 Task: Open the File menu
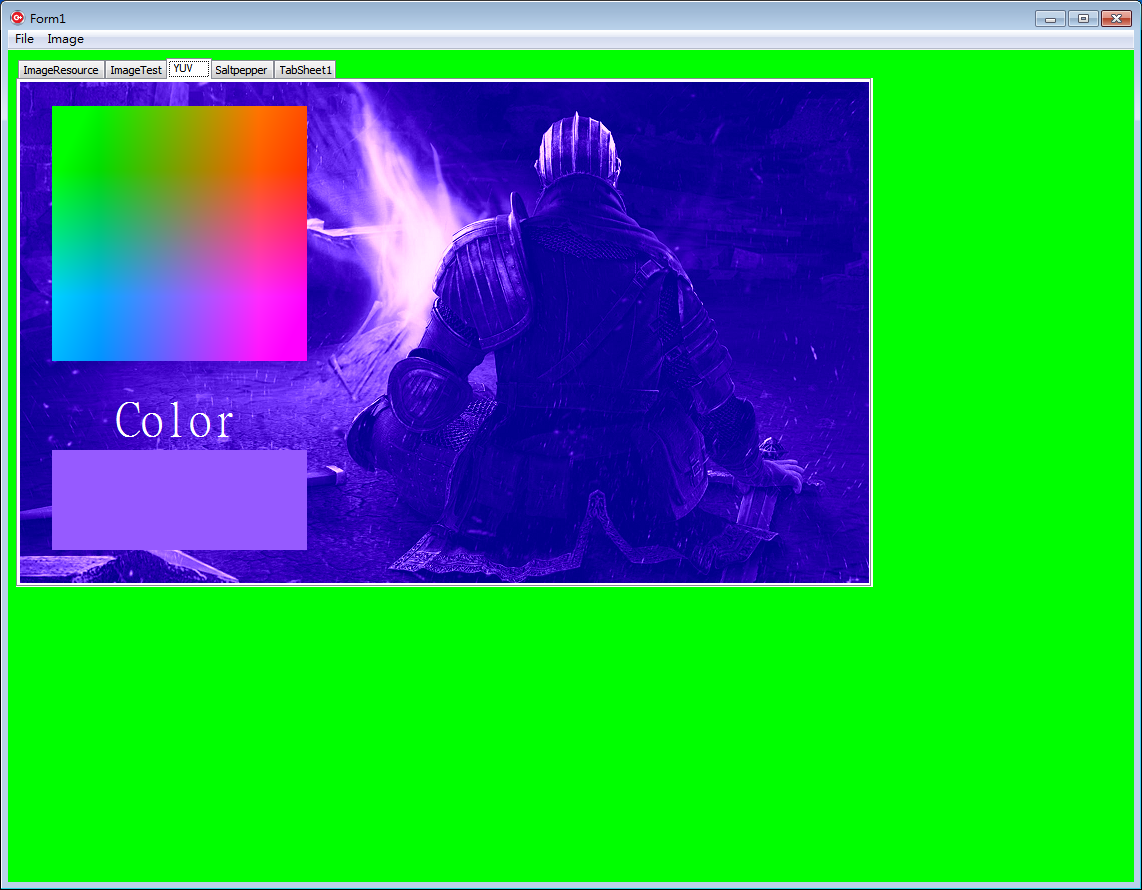24,39
